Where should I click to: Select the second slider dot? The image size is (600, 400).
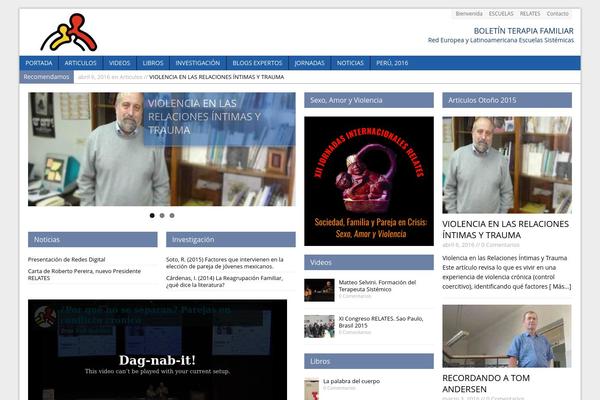pyautogui.click(x=162, y=216)
